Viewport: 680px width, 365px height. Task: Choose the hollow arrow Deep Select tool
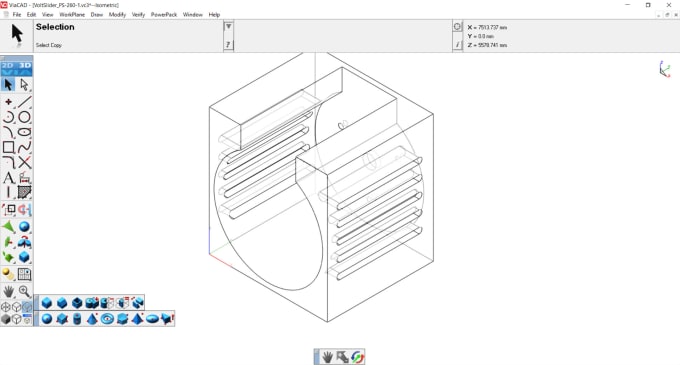coord(24,85)
